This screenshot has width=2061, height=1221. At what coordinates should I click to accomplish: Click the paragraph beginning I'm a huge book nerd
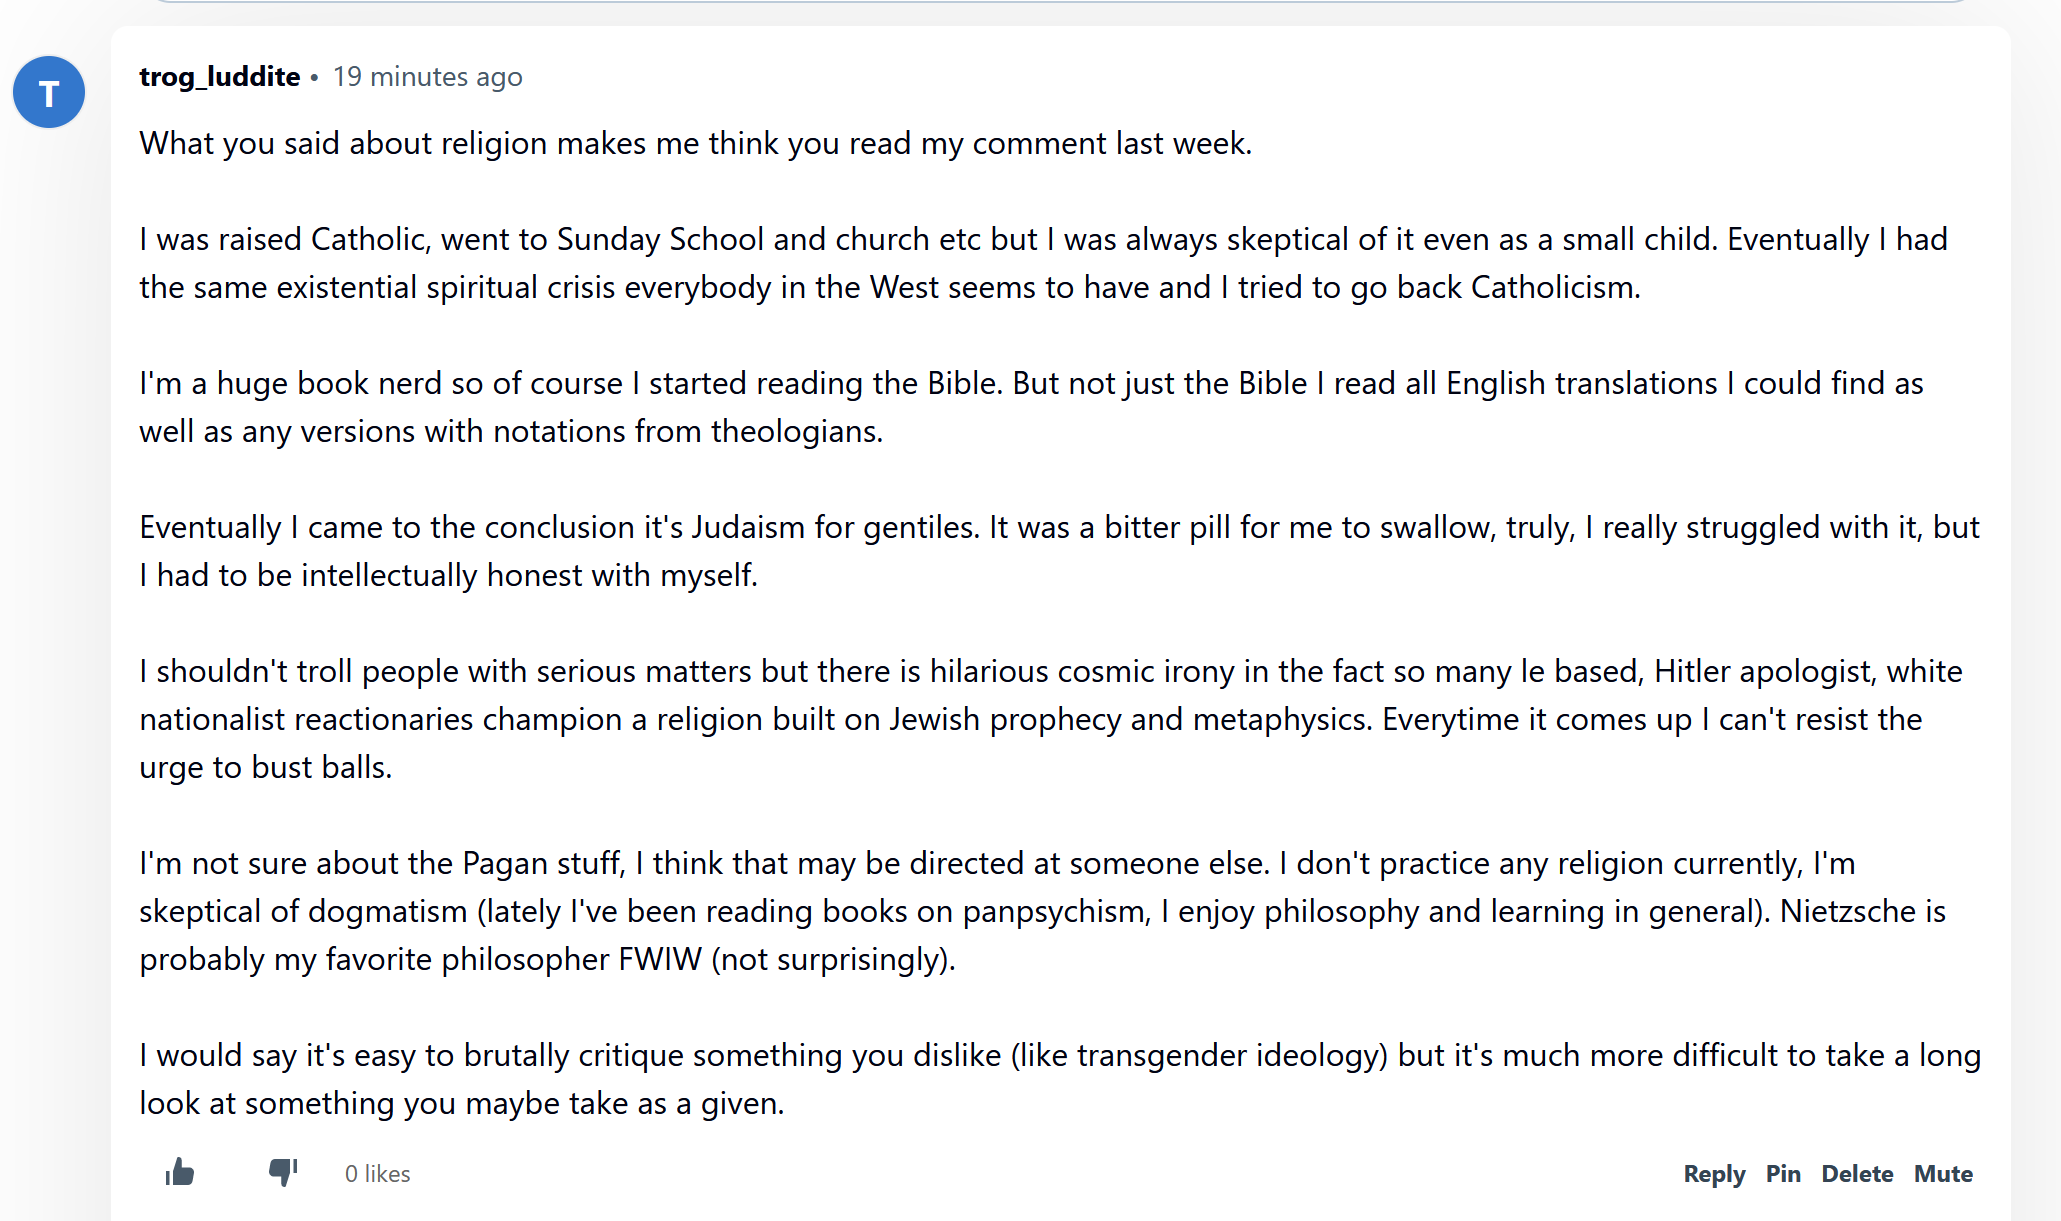click(1032, 407)
